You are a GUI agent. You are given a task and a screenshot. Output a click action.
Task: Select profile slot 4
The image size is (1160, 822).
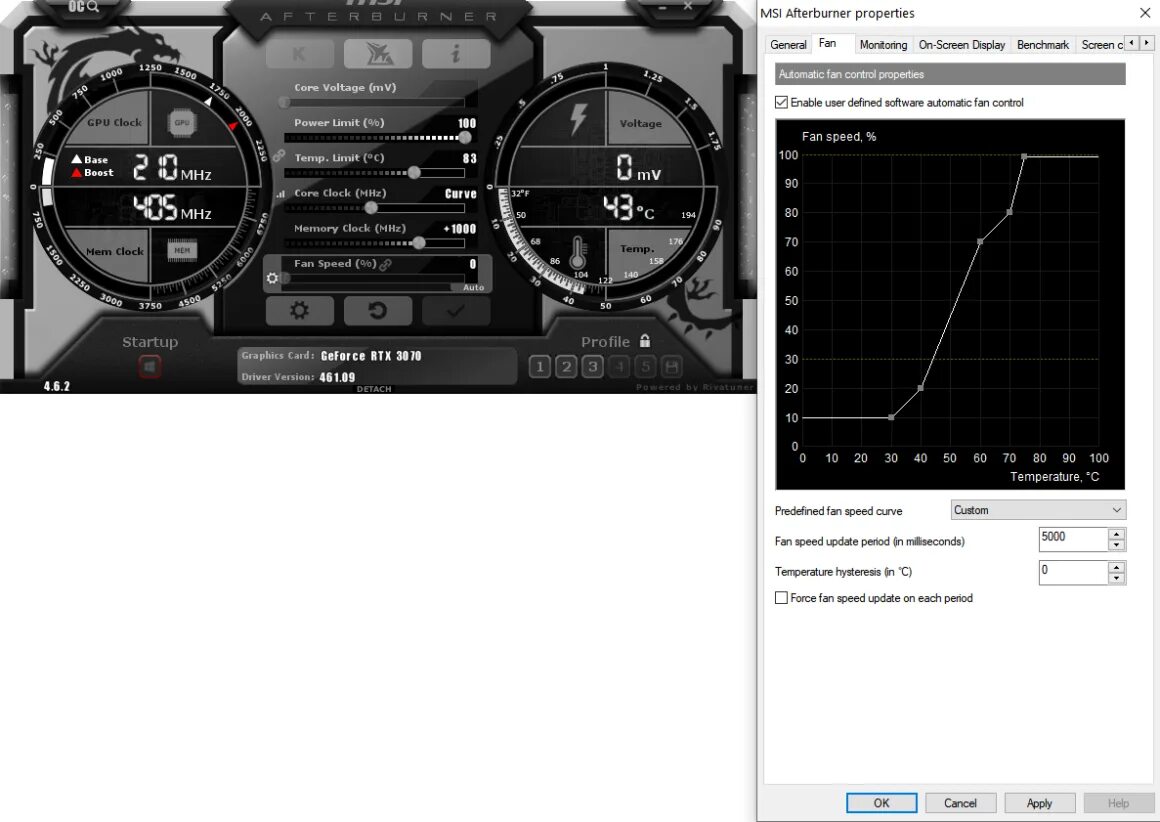619,366
